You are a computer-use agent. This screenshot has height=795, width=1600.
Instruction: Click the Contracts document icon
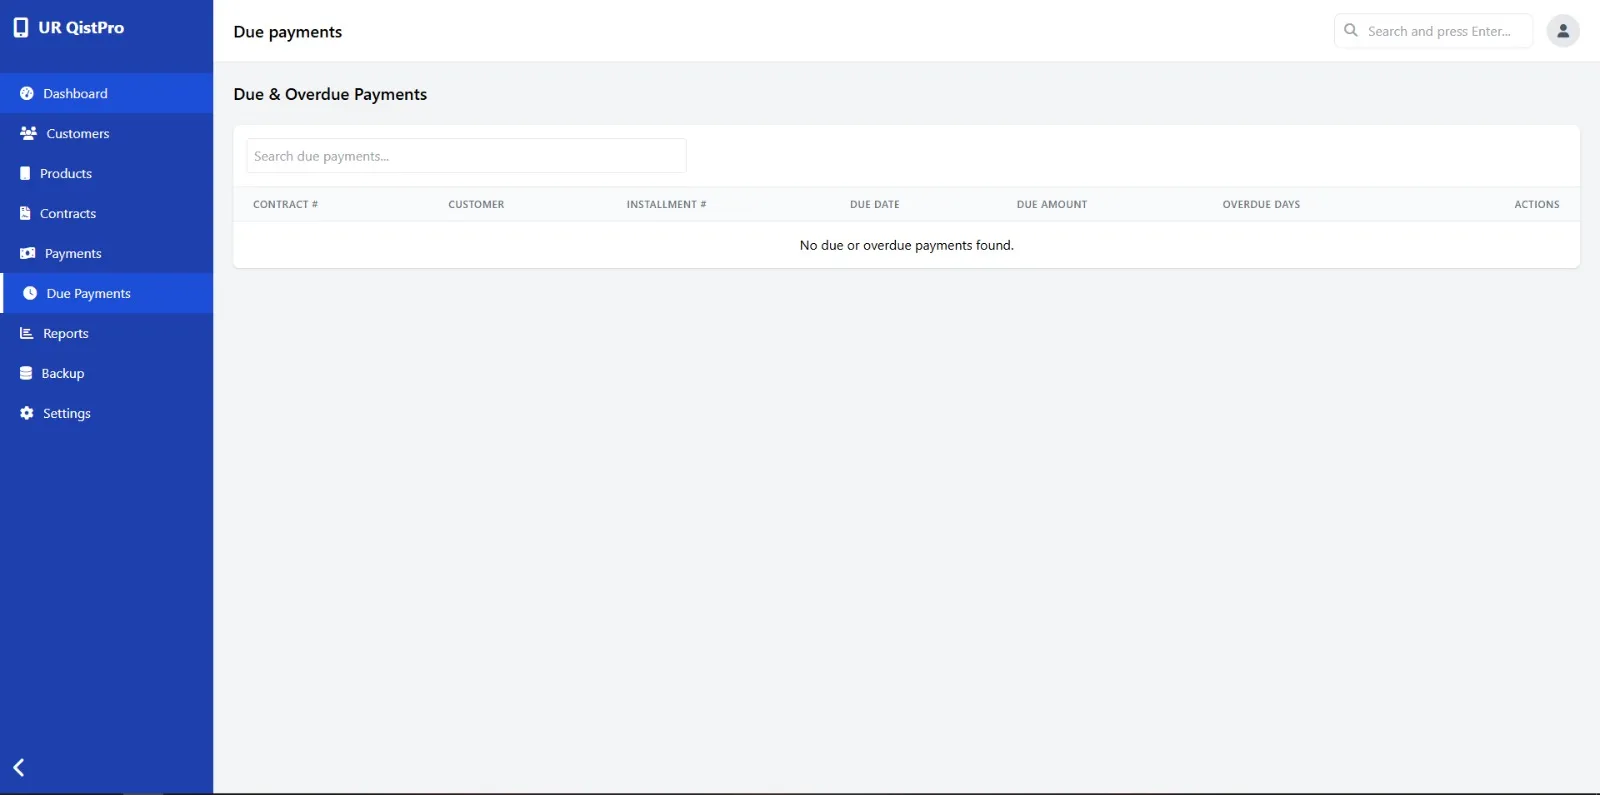25,213
